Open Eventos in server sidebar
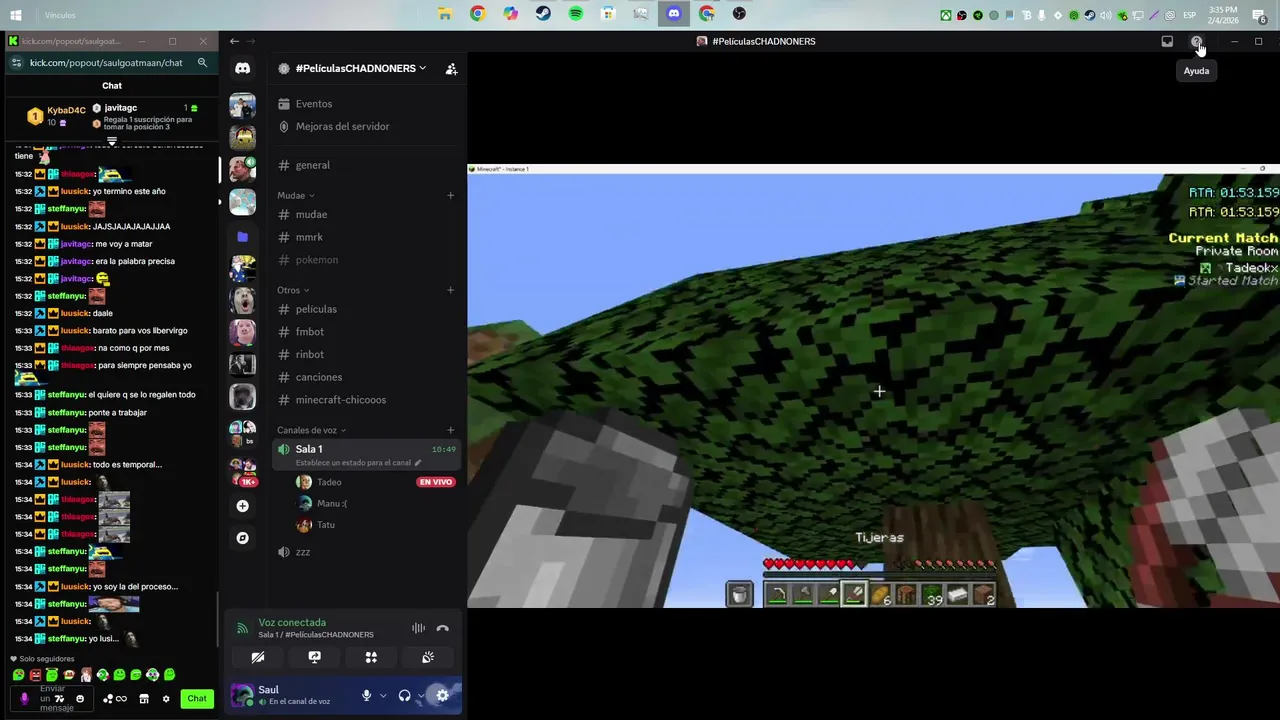1280x720 pixels. (x=366, y=104)
